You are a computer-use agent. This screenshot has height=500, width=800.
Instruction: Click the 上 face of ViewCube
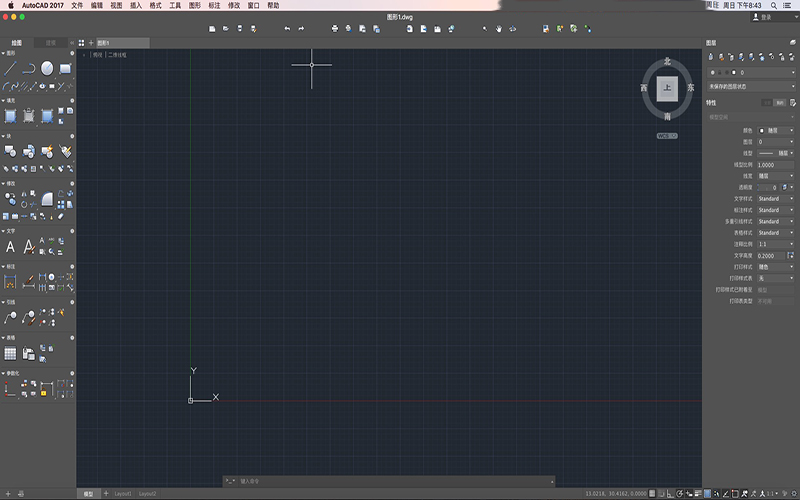click(667, 88)
